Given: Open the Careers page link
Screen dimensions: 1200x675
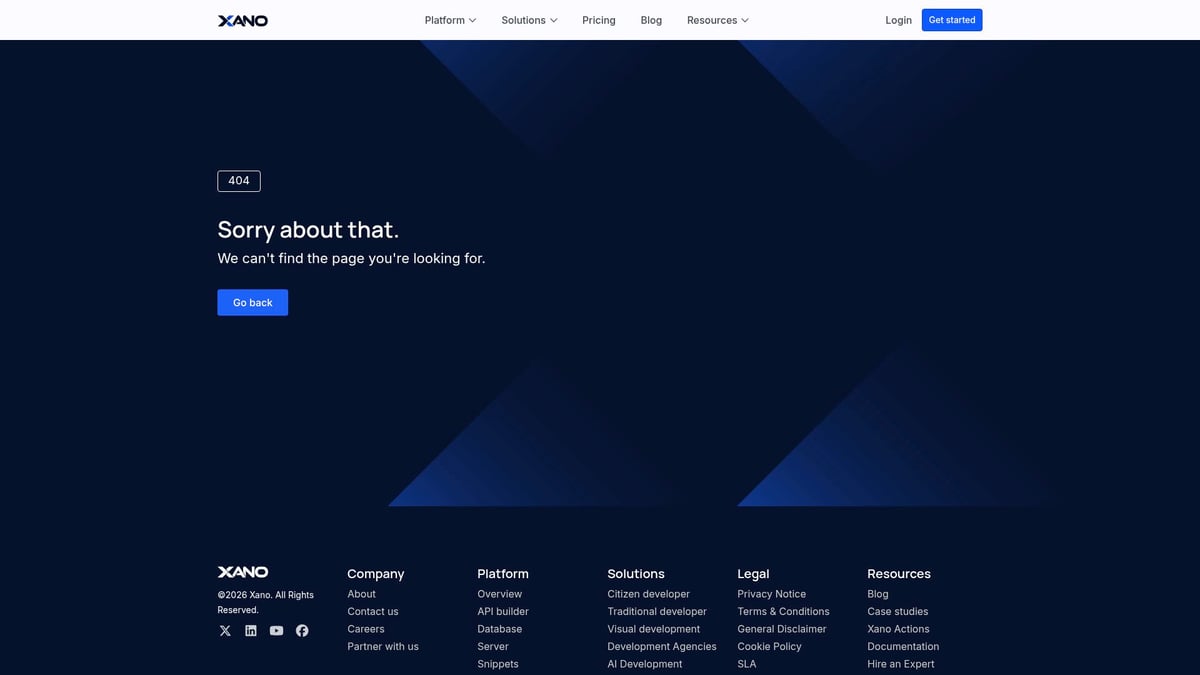Looking at the screenshot, I should click(x=365, y=628).
